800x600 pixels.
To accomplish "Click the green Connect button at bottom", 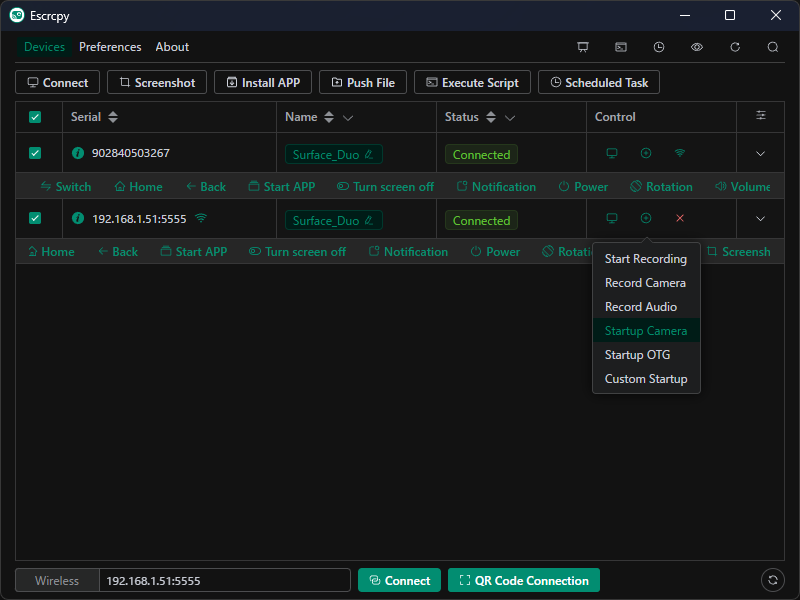I will 399,581.
